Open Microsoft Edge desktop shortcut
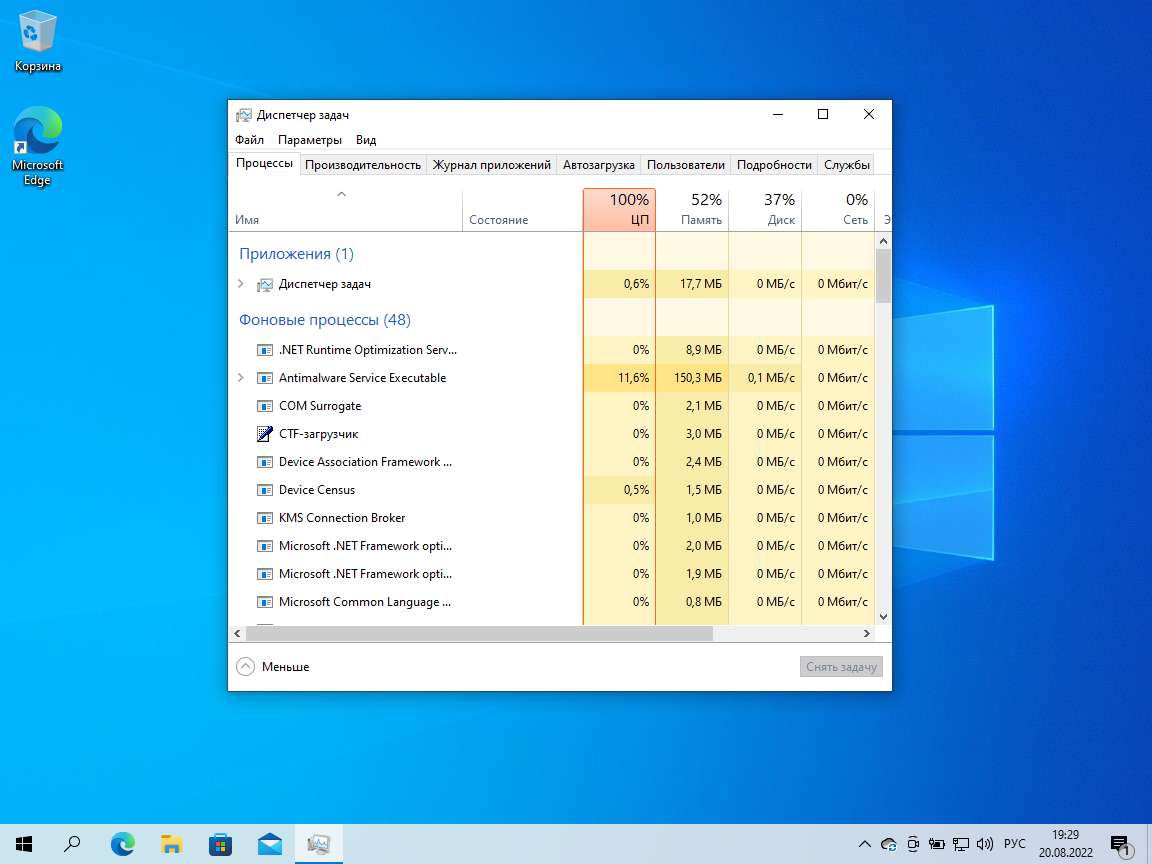Viewport: 1152px width, 864px height. click(x=37, y=145)
